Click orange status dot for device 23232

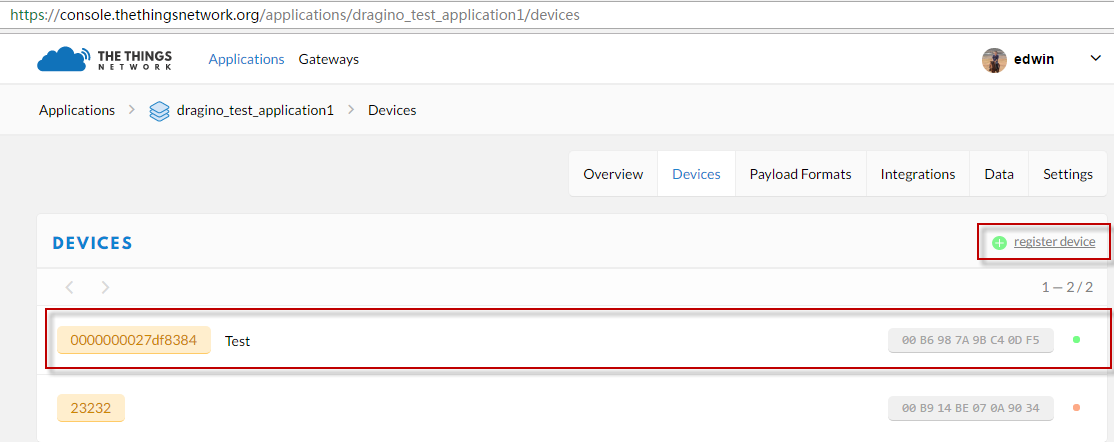(1076, 408)
